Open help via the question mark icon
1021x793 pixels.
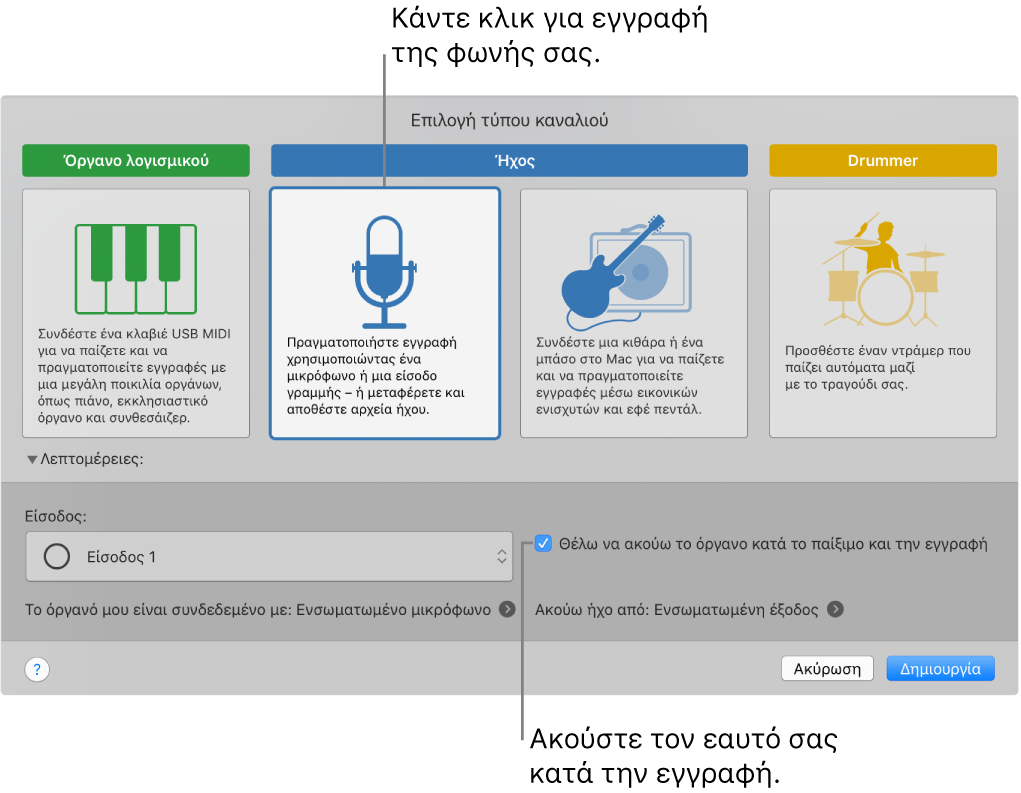[36, 669]
